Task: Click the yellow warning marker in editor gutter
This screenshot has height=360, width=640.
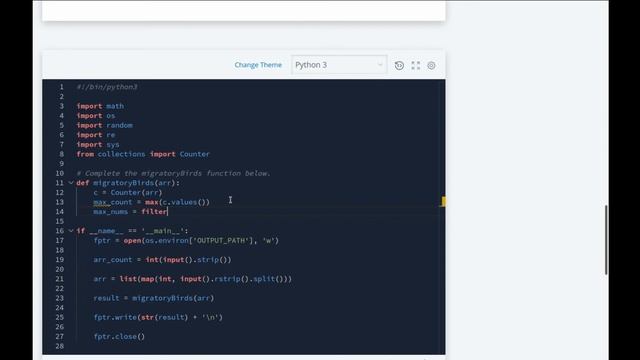Action: coord(443,202)
